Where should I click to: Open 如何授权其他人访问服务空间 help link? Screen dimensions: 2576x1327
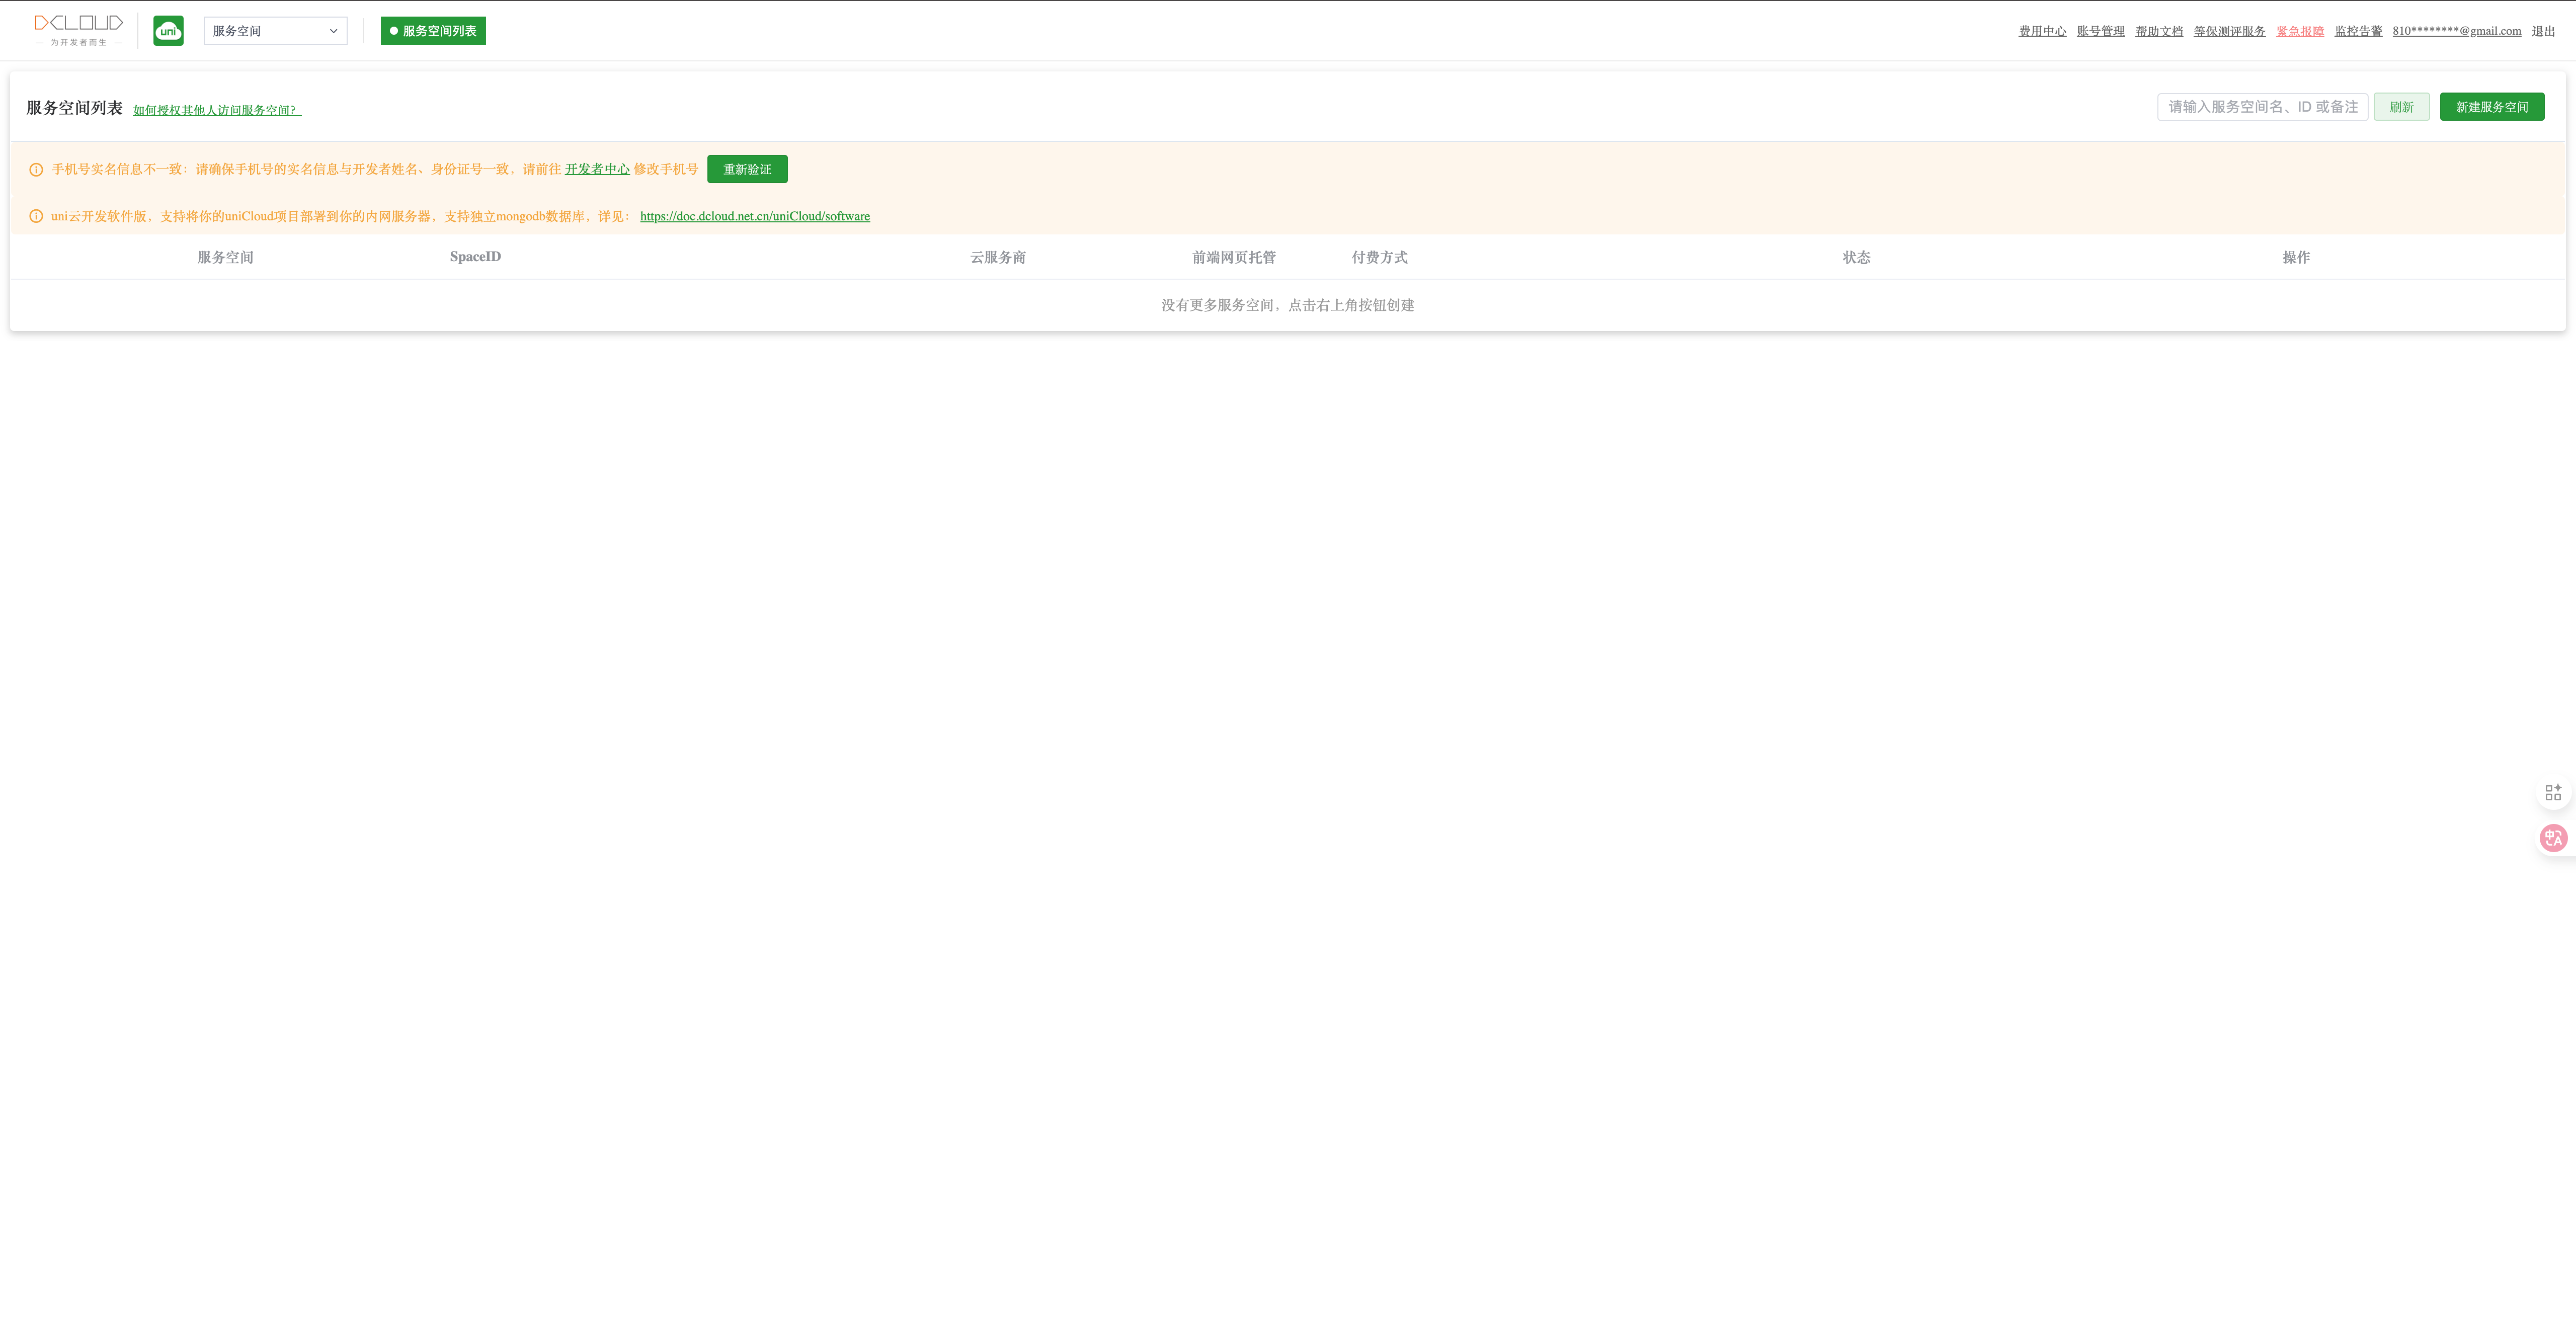216,110
